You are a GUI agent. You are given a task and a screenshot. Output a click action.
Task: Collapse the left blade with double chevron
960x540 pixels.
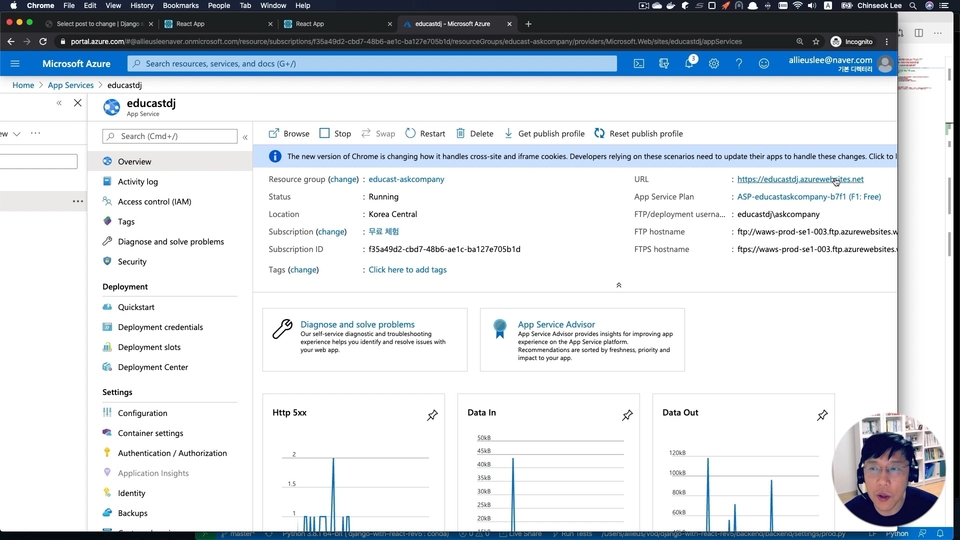coord(59,103)
